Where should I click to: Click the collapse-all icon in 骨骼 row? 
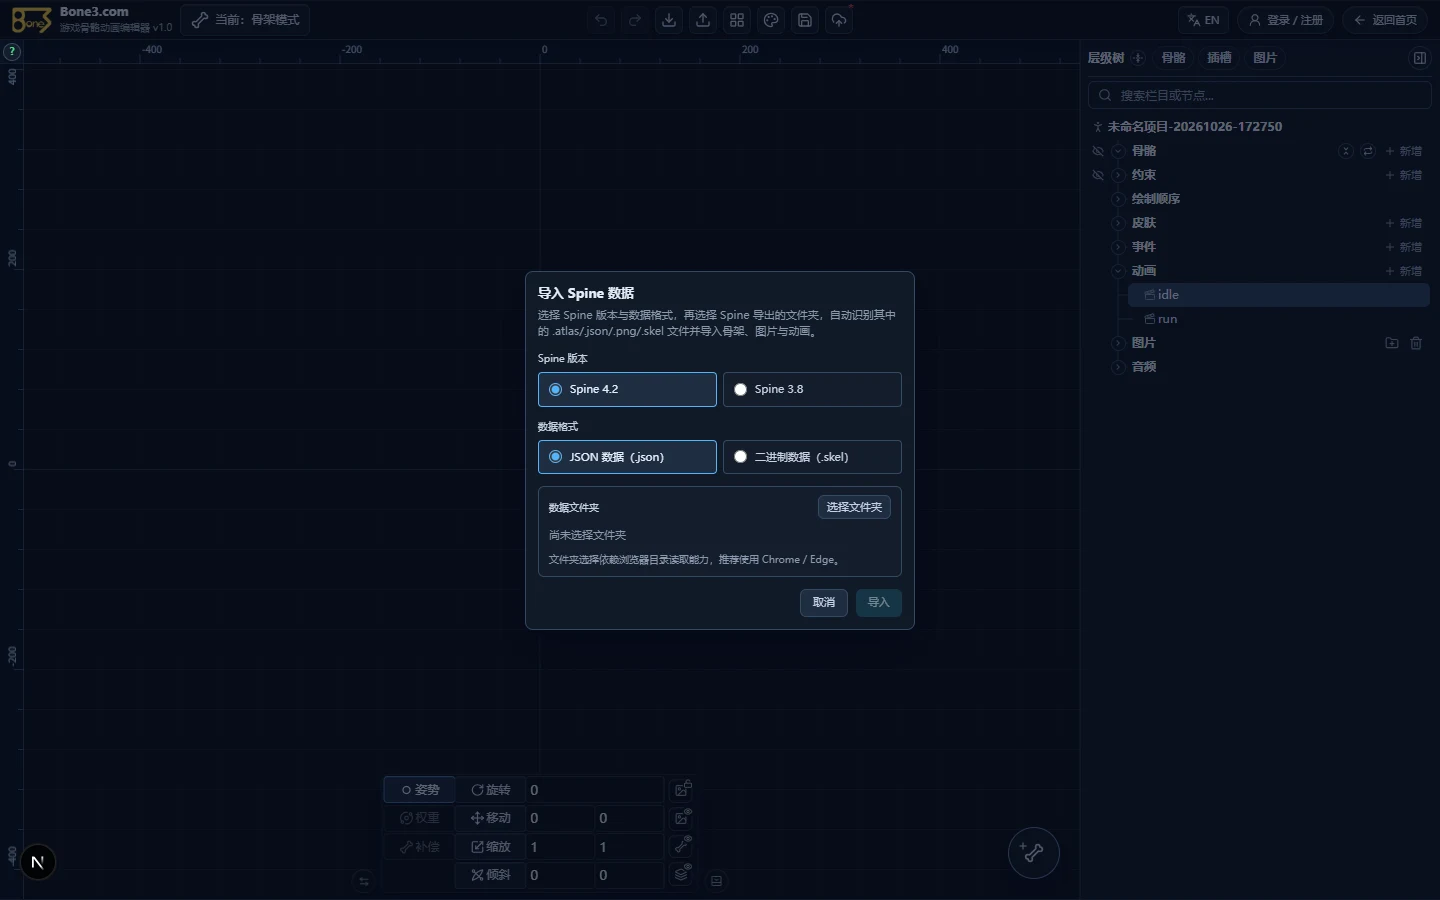tap(1346, 151)
